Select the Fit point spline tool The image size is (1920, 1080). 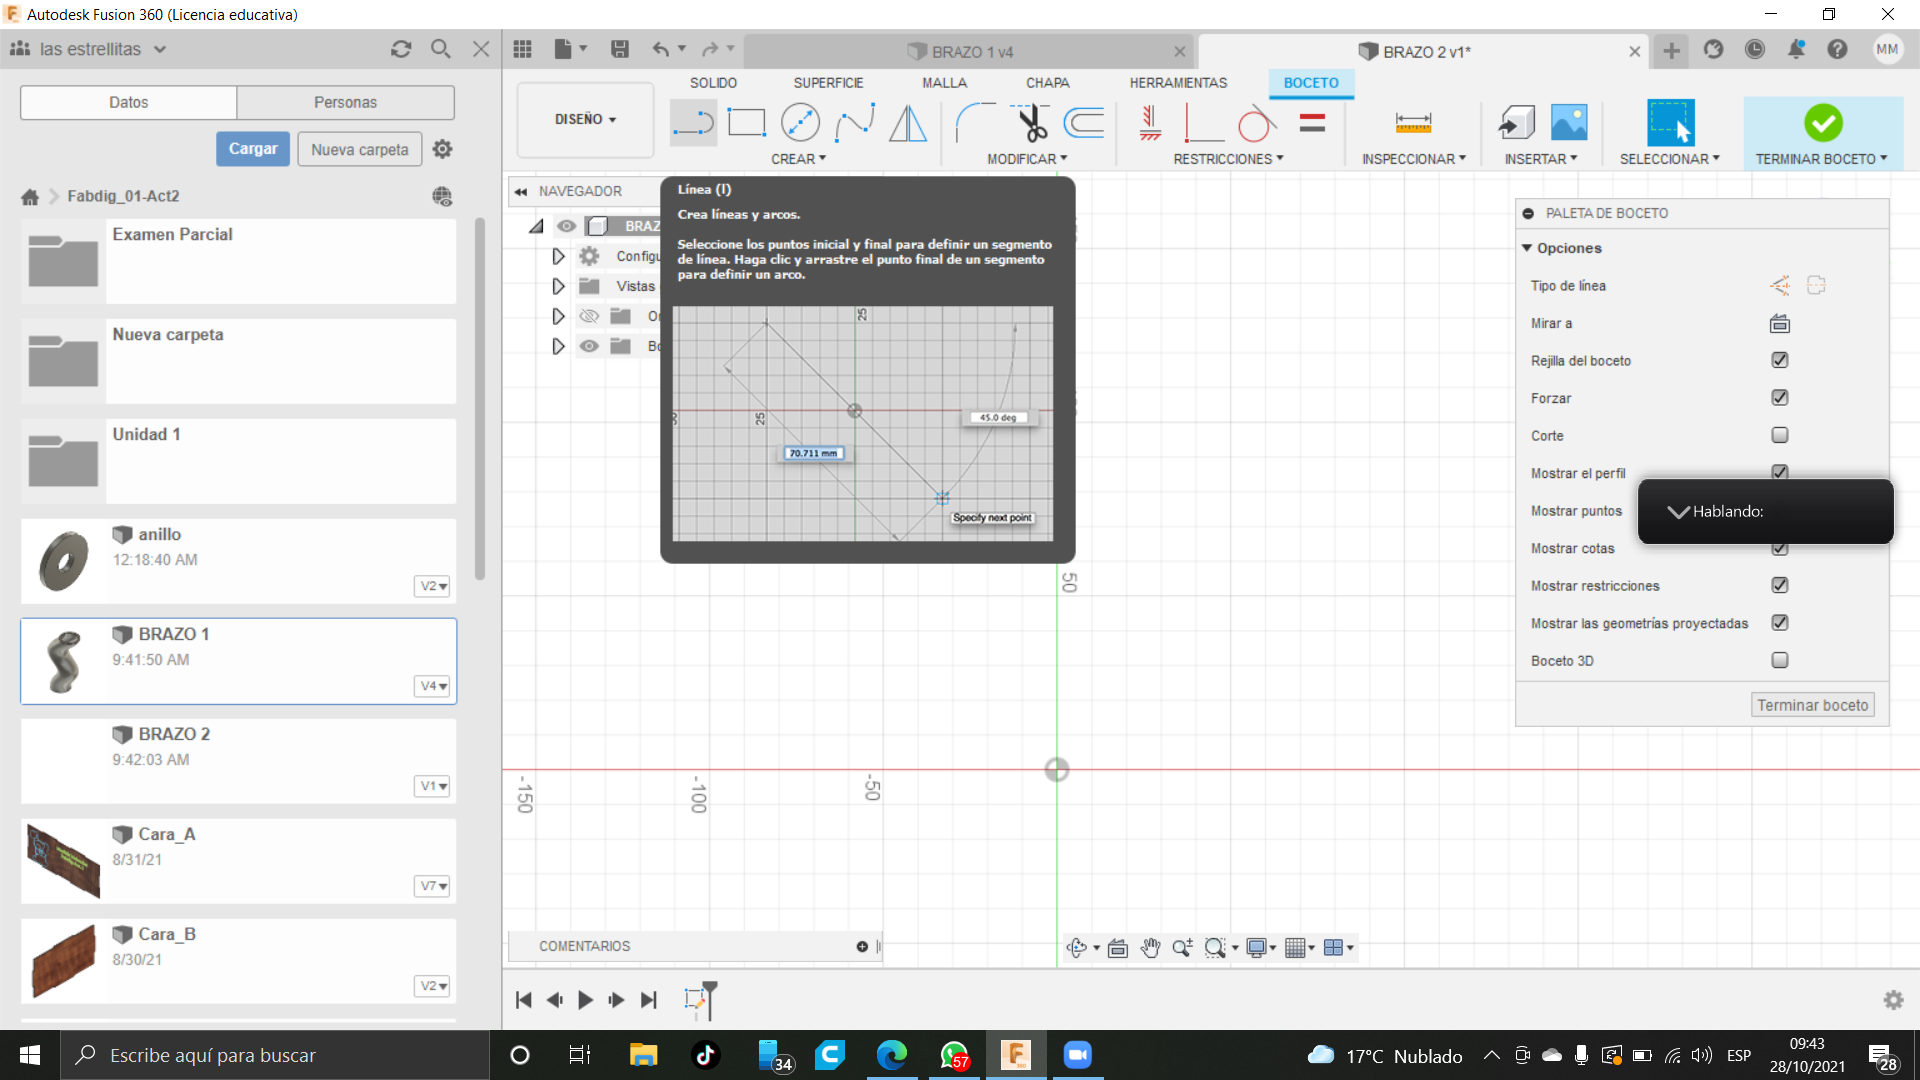point(854,123)
